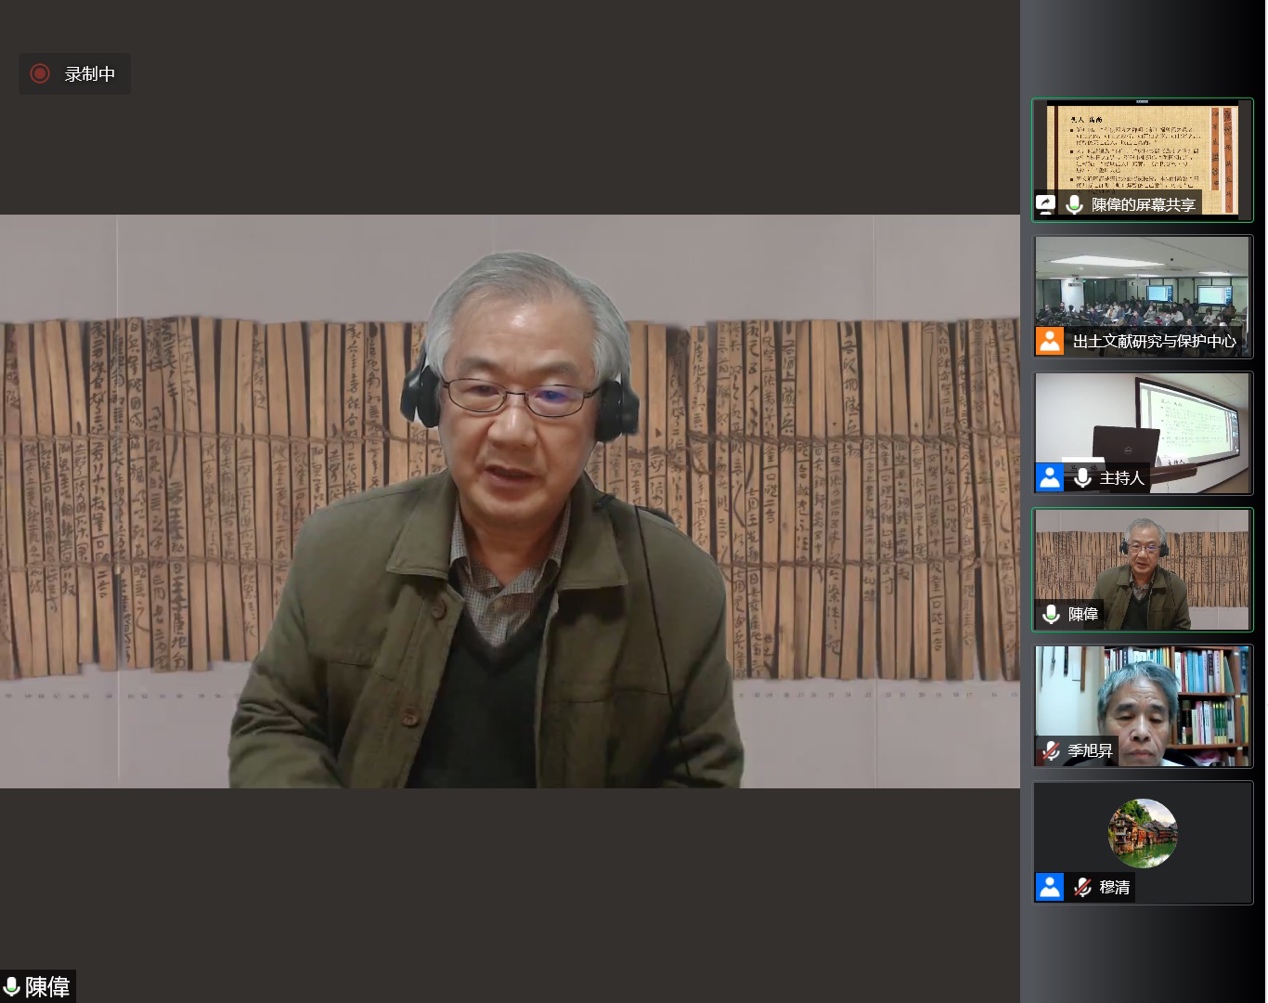Click the green microphone icon on 陳偉's small tile

point(1051,614)
